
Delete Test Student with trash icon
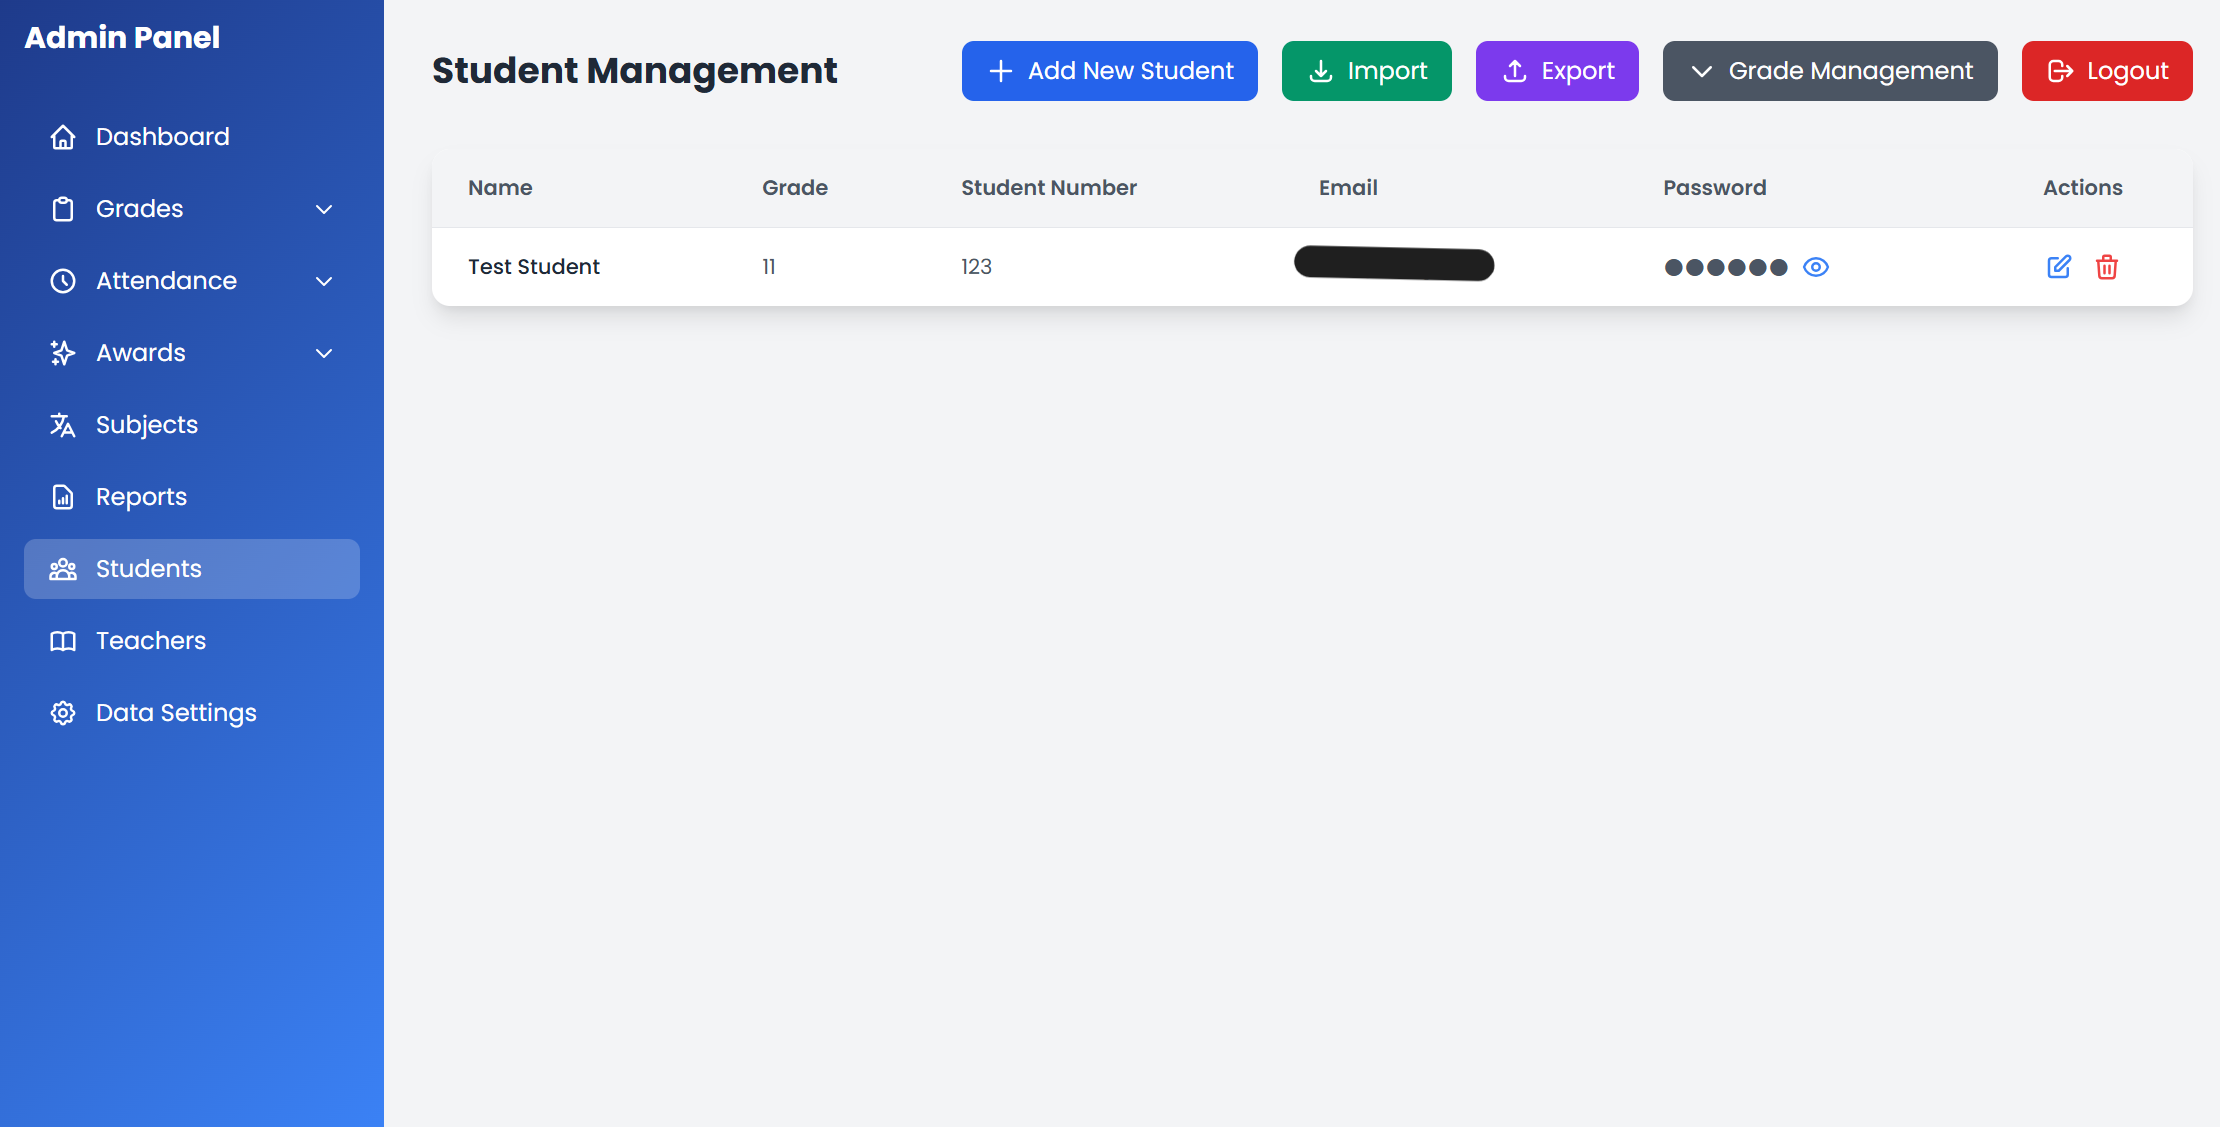(2107, 267)
